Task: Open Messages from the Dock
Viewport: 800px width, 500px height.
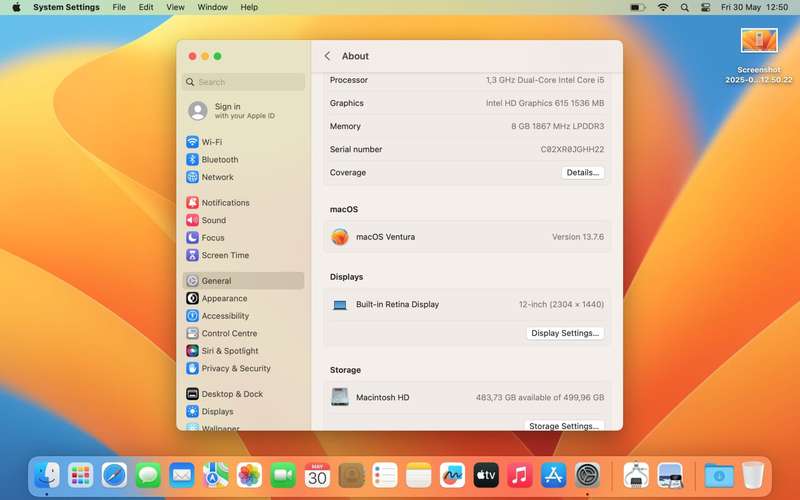Action: 148,476
